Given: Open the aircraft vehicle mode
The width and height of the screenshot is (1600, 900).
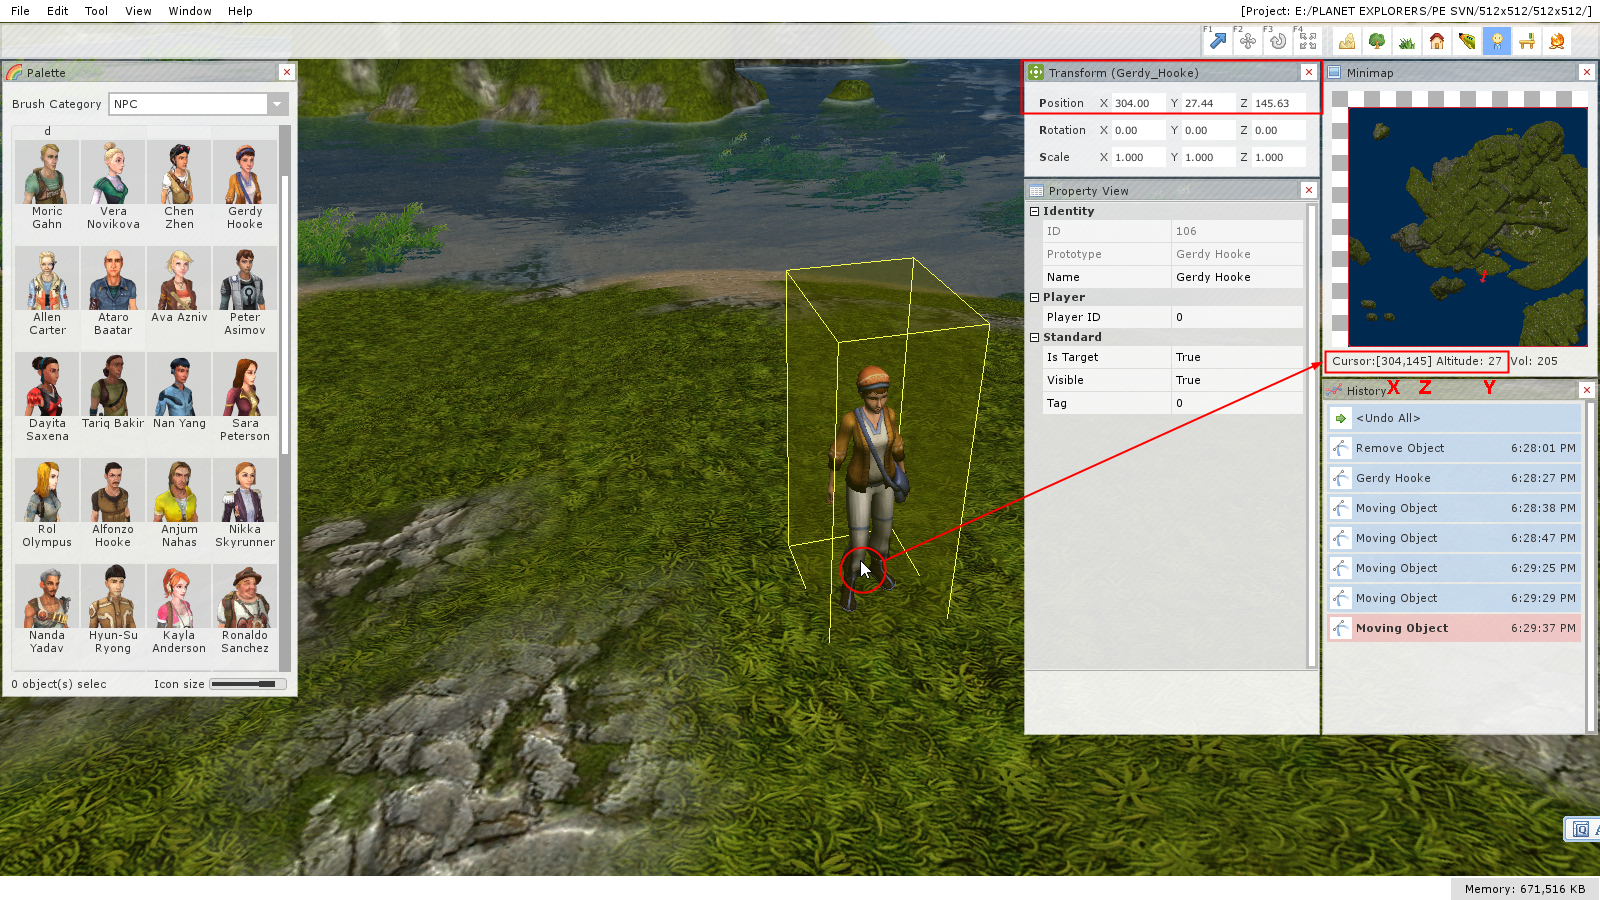Looking at the screenshot, I should [x=1467, y=41].
